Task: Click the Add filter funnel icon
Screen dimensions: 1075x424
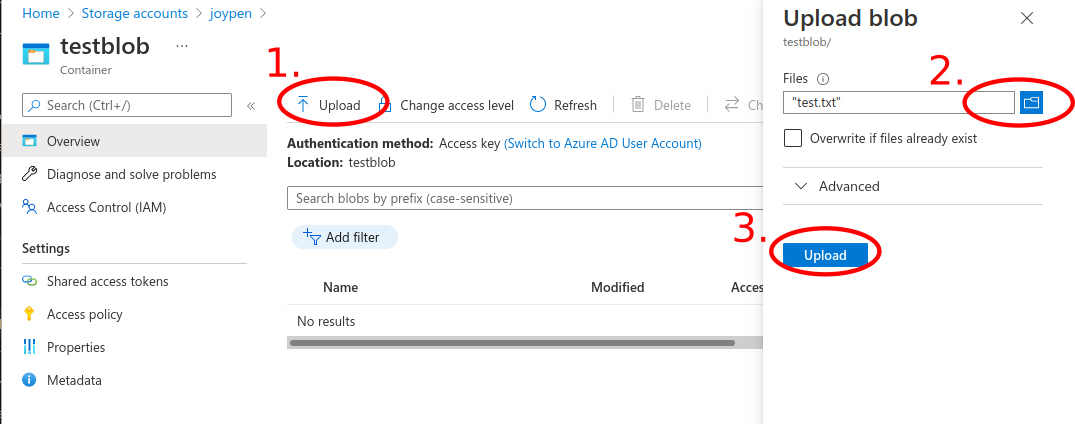Action: (x=312, y=237)
